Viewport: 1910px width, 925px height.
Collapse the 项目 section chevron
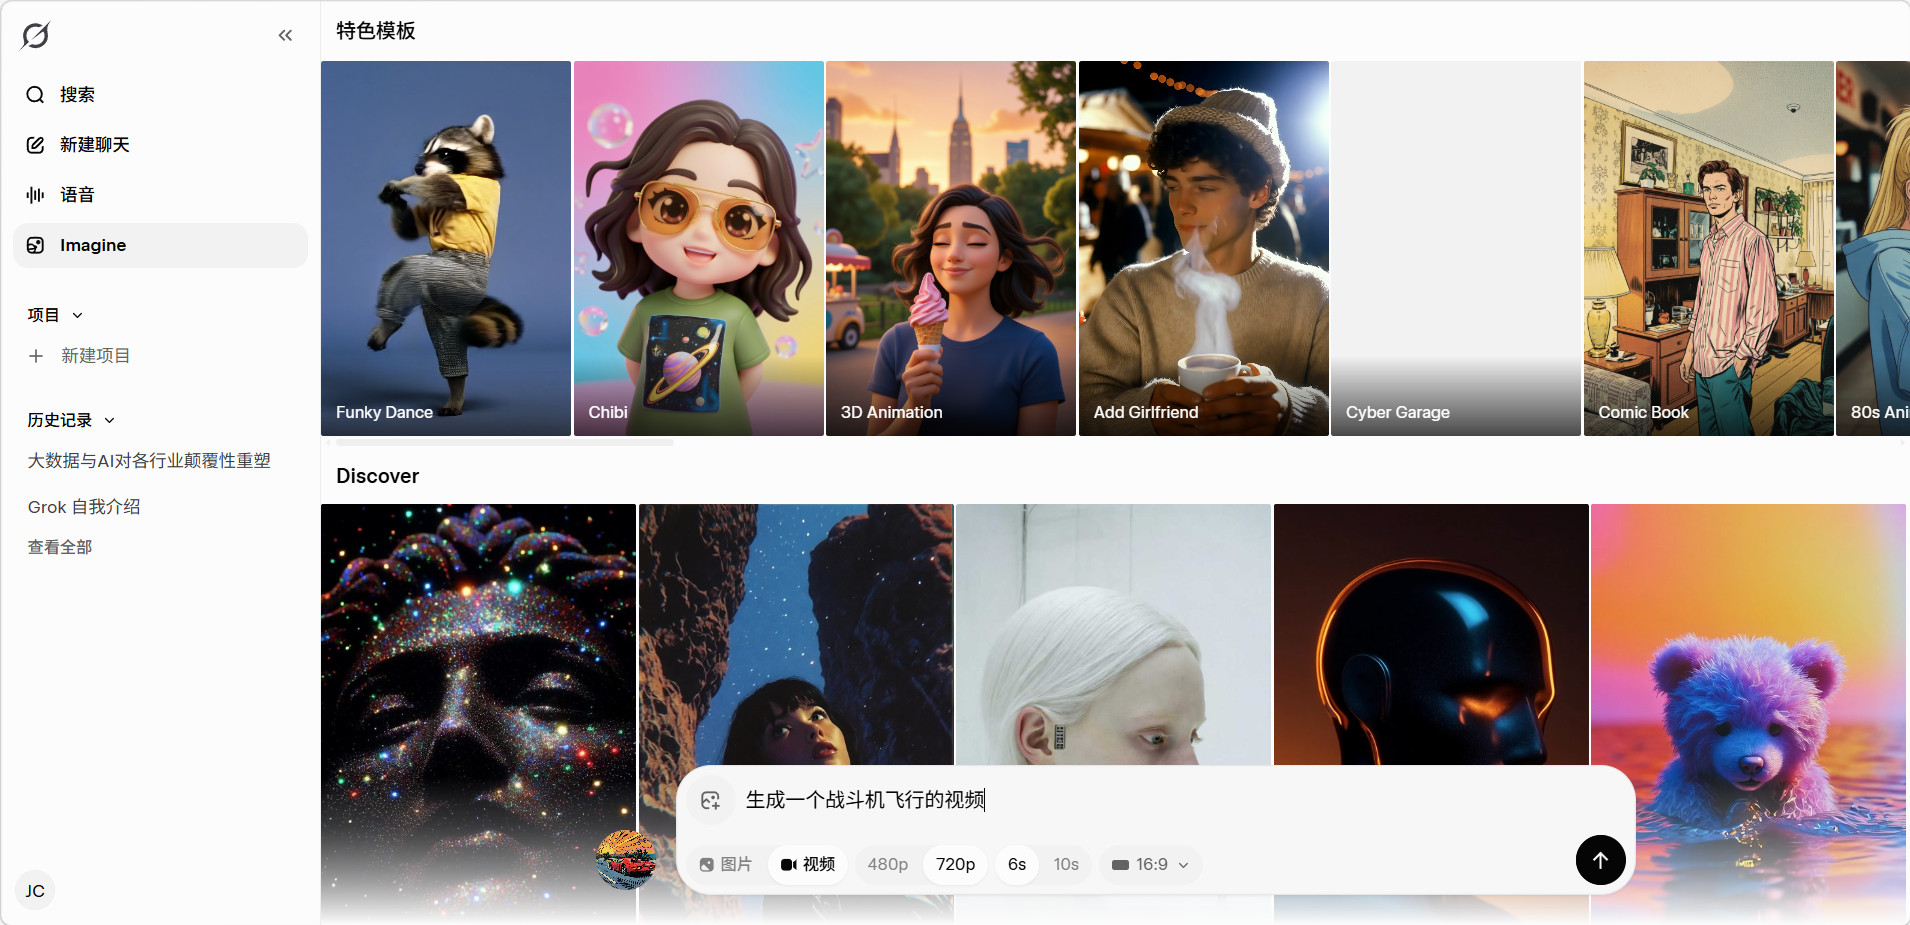click(78, 315)
